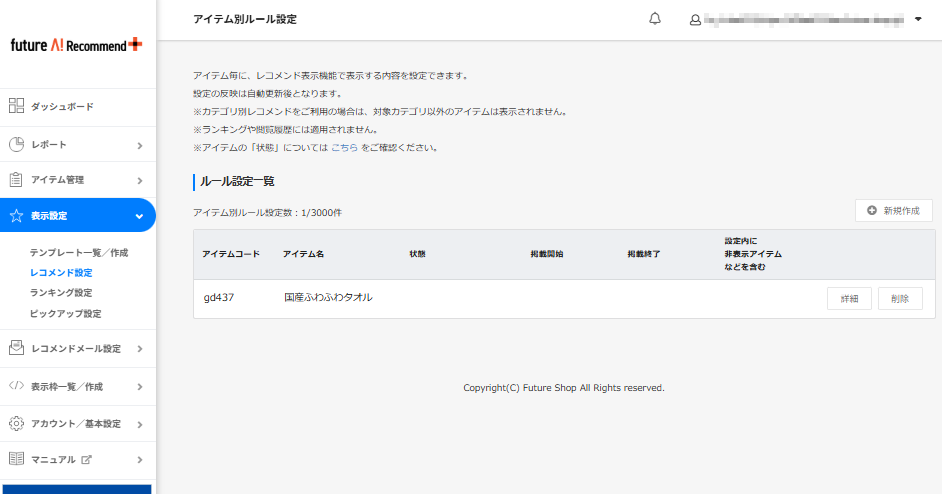Viewport: 942px width, 494px height.
Task: Click the アイテム管理 clipboard icon
Action: (16, 180)
